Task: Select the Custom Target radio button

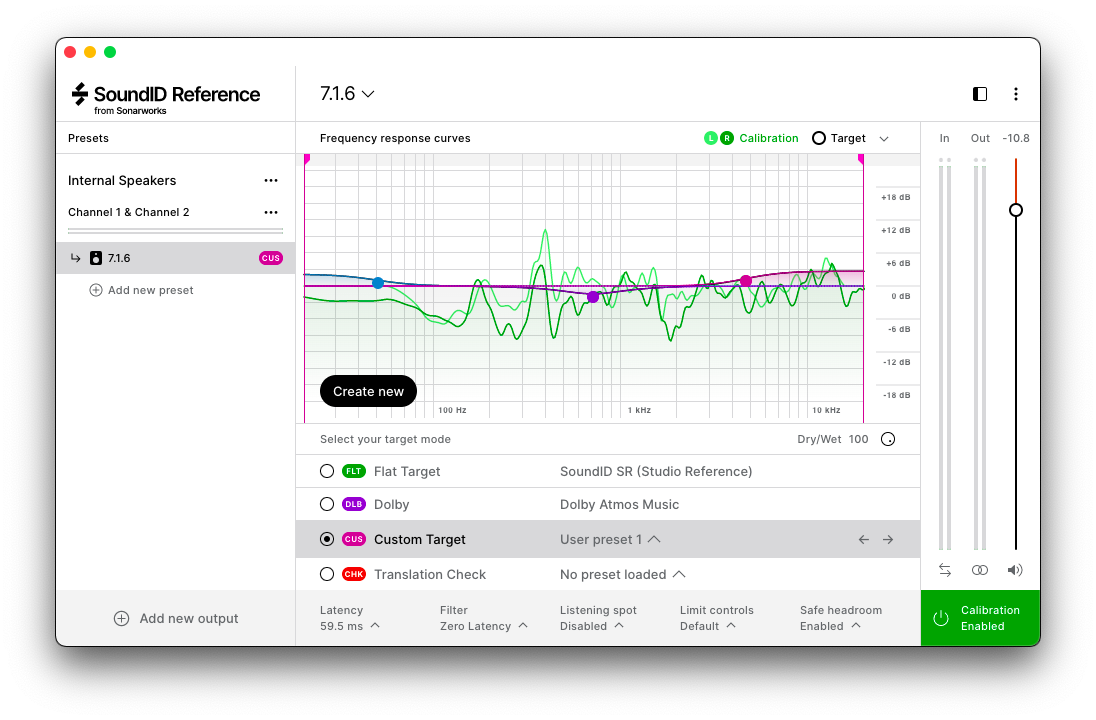Action: coord(326,539)
